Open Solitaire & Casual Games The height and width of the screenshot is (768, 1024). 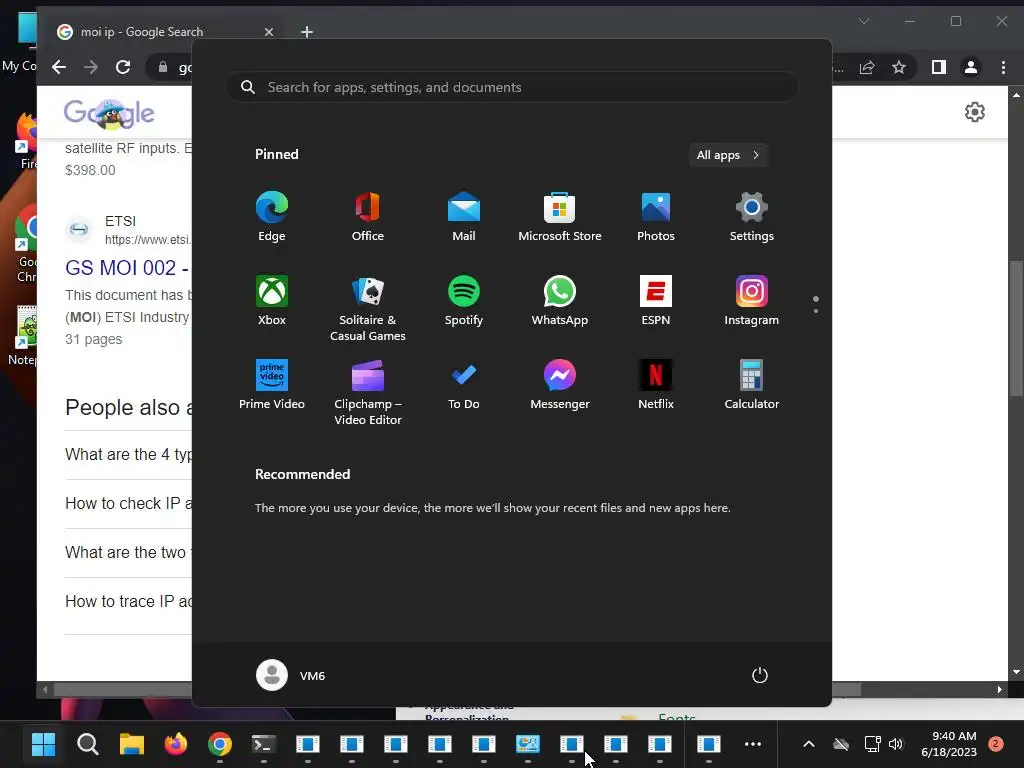pos(368,309)
